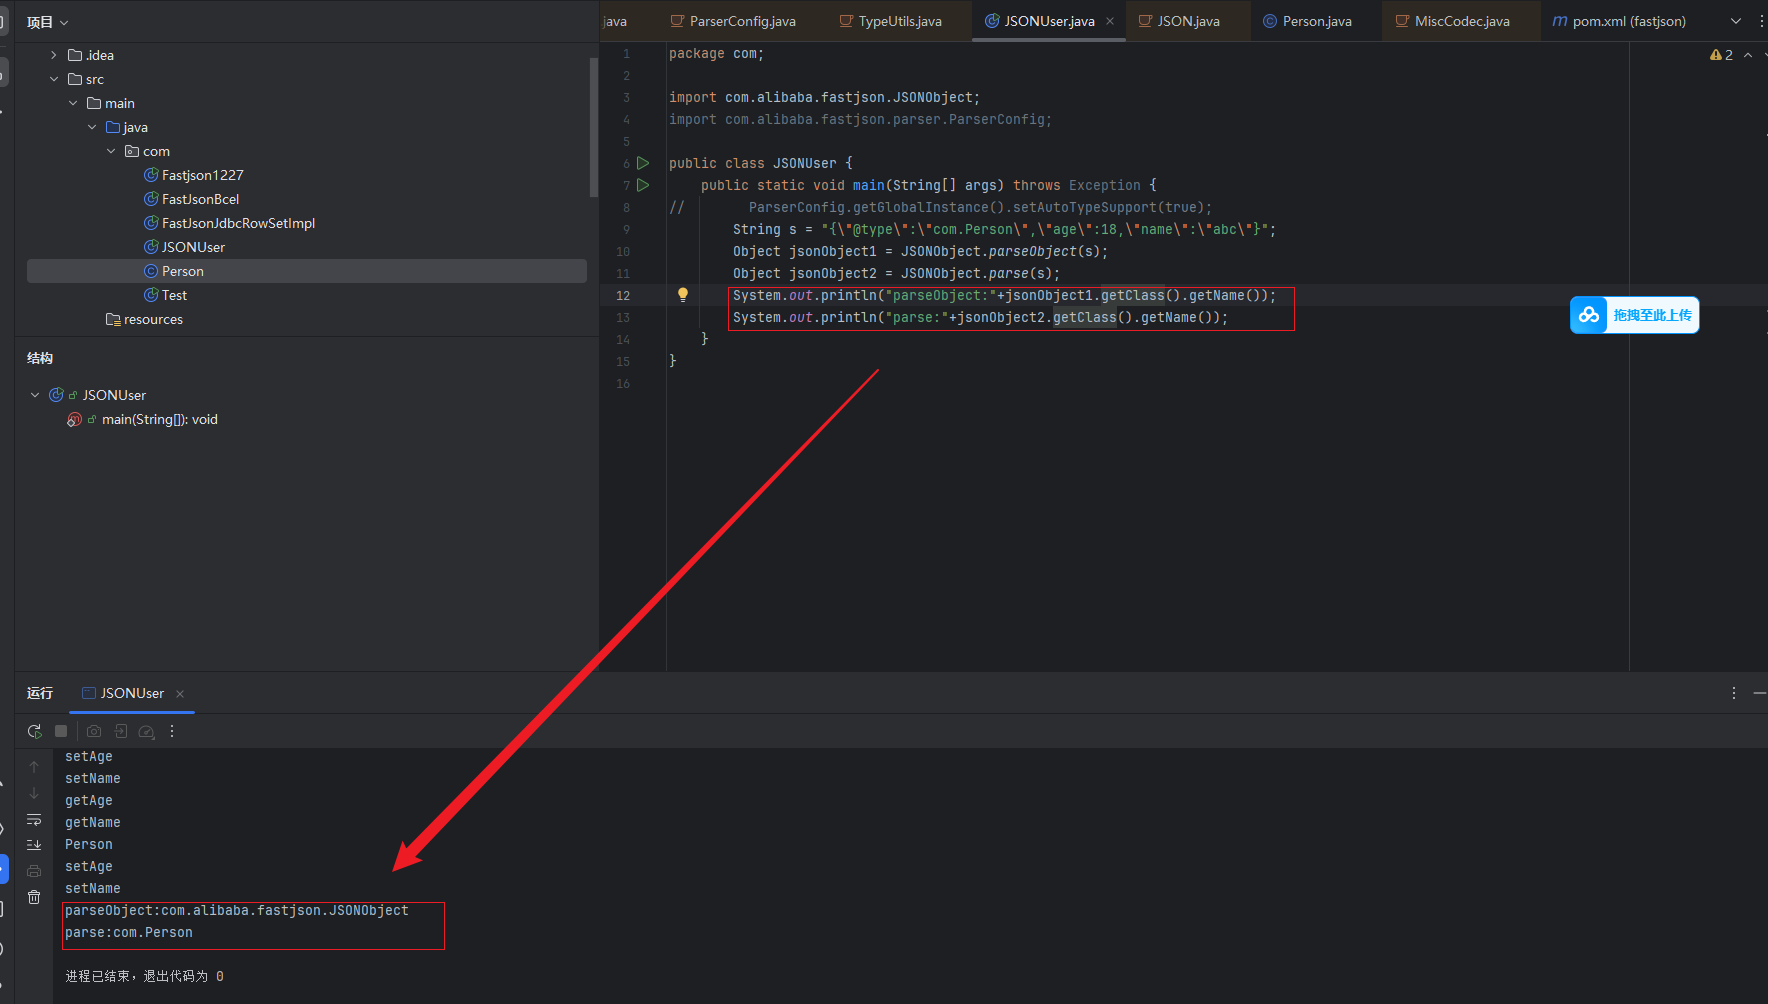This screenshot has width=1768, height=1004.
Task: Collapse the java folder
Action: (x=92, y=127)
